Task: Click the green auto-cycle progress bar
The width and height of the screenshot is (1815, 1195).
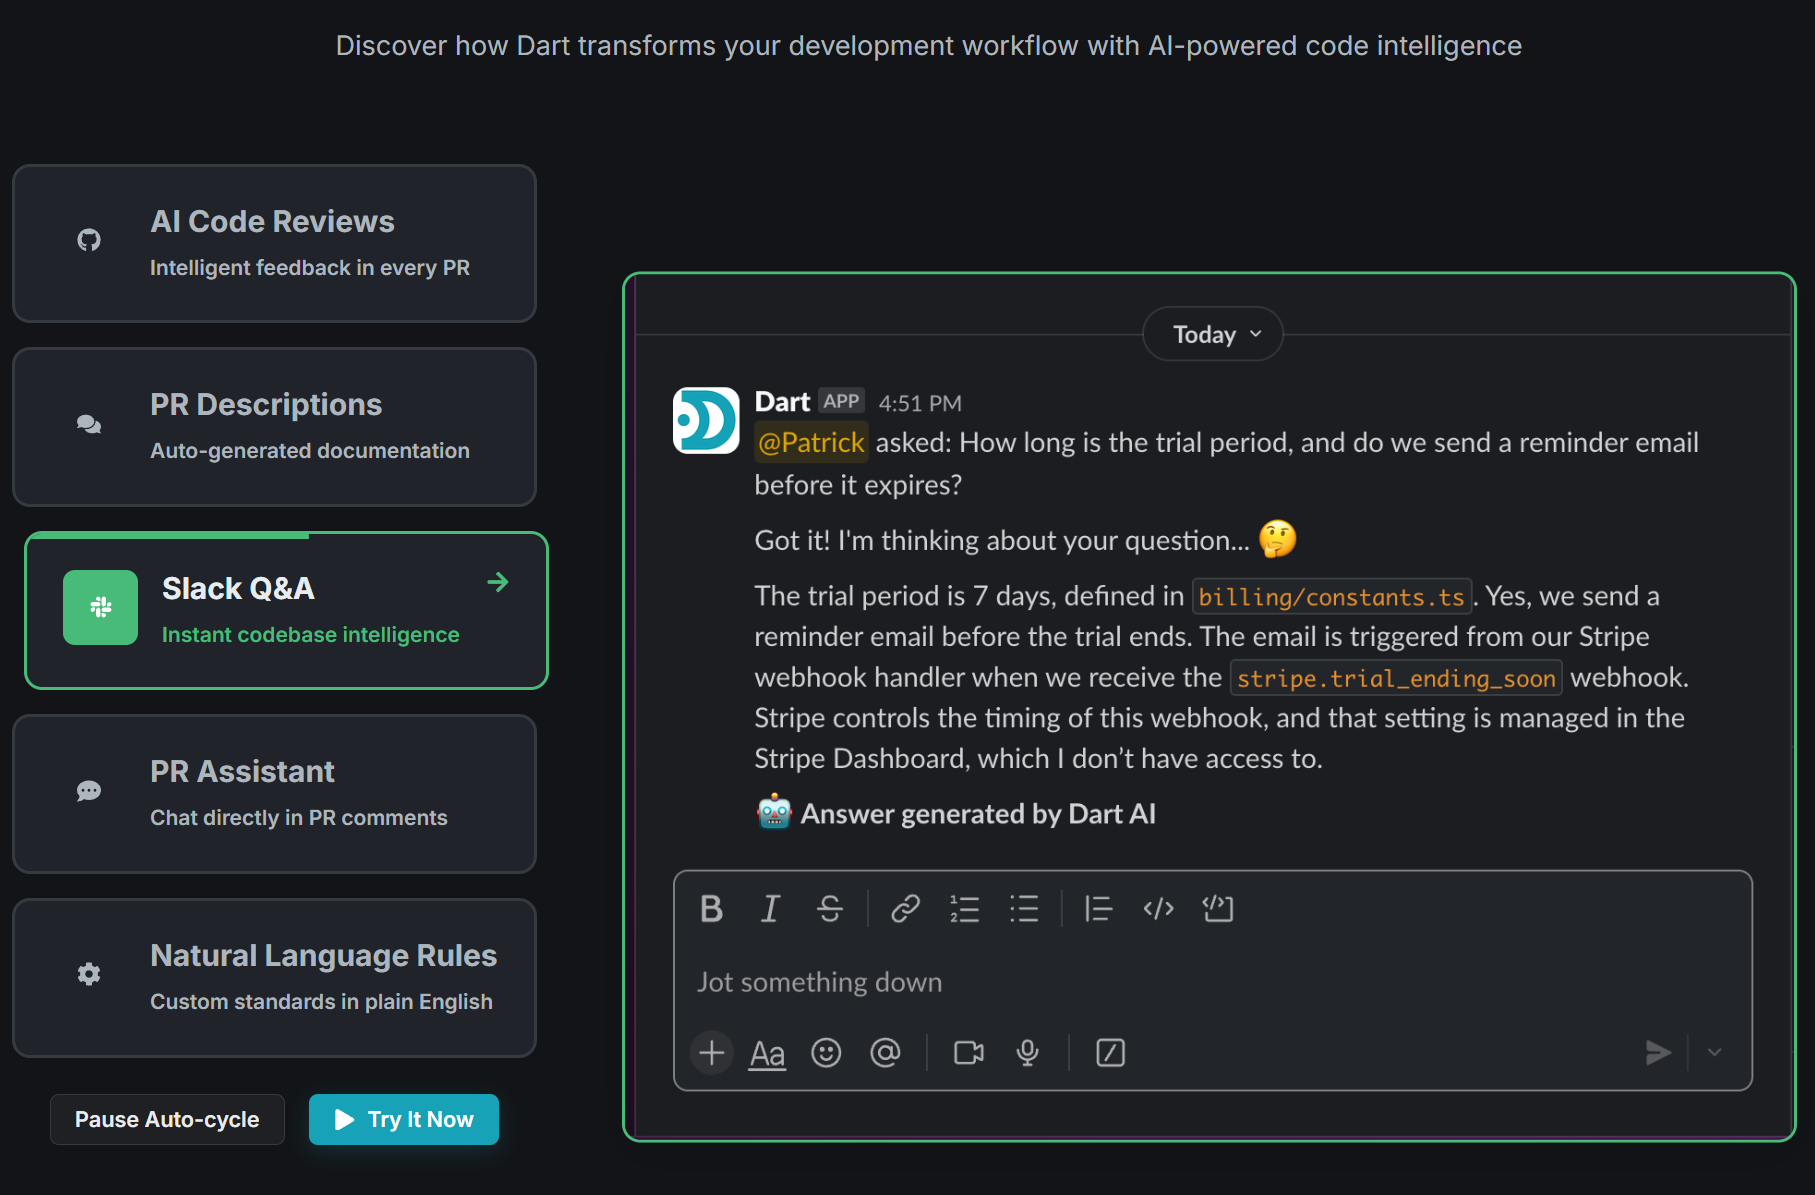Action: pos(170,536)
